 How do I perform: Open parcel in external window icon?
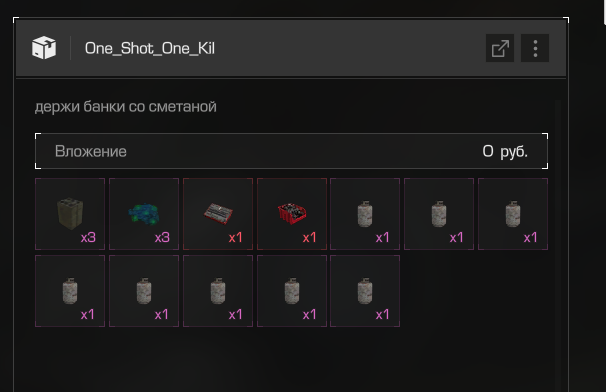[500, 48]
